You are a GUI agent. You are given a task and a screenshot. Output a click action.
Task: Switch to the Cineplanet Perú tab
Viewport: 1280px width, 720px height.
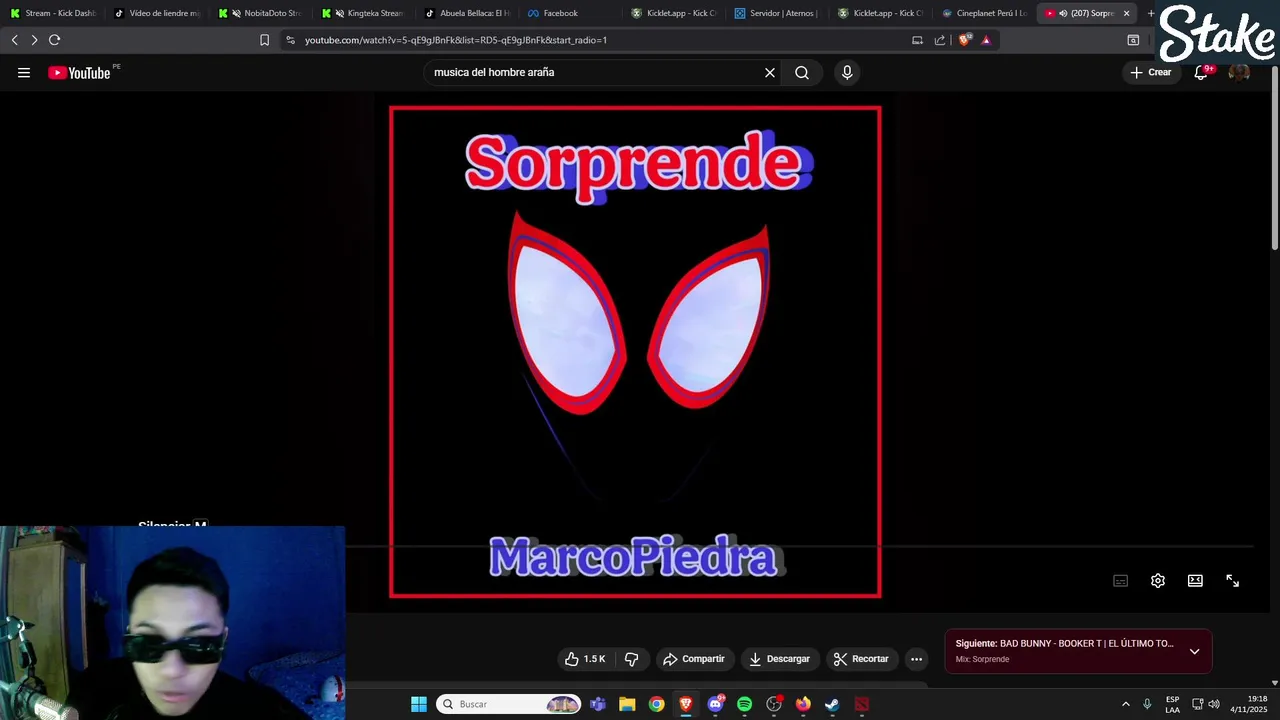point(987,13)
